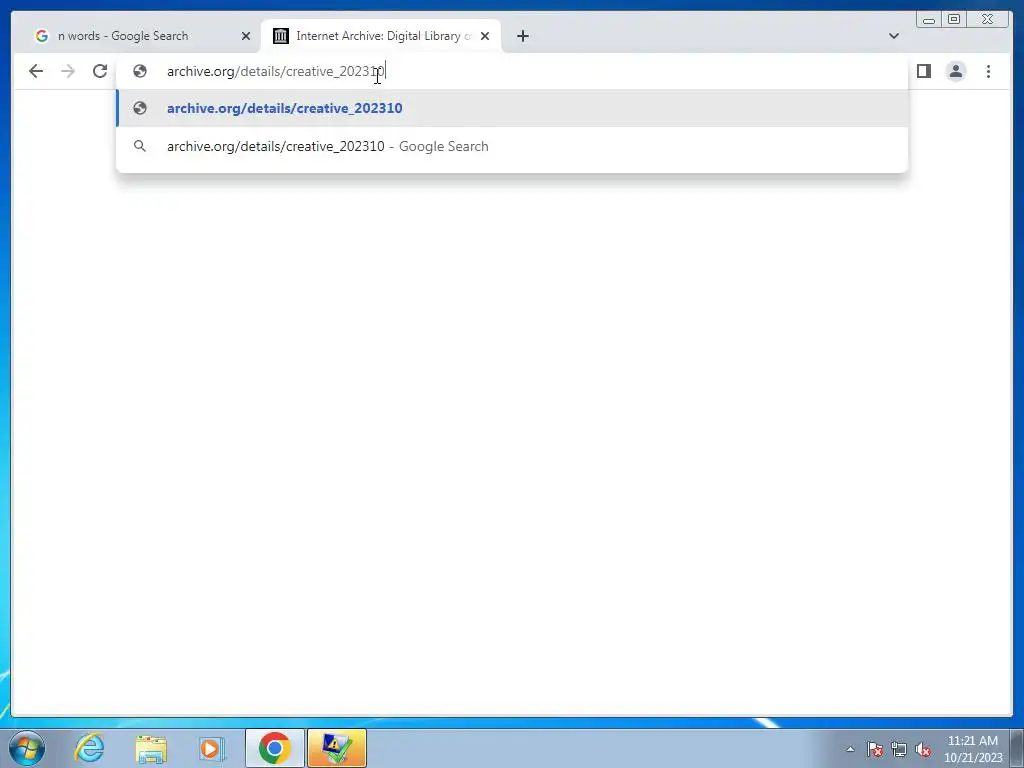Open the side panel icon
Image resolution: width=1024 pixels, height=768 pixels.
tap(923, 71)
